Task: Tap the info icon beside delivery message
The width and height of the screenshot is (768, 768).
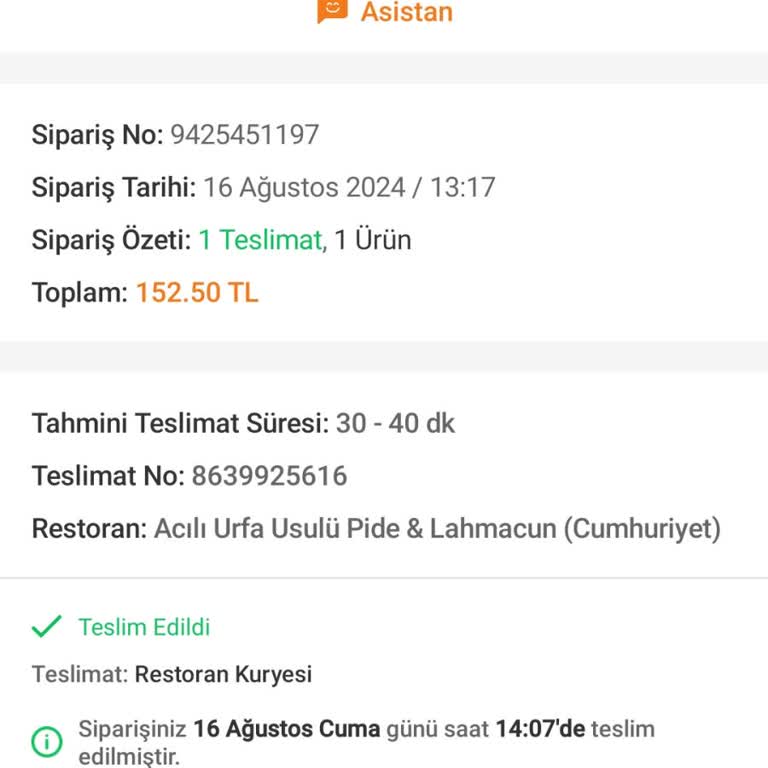Action: 47,741
